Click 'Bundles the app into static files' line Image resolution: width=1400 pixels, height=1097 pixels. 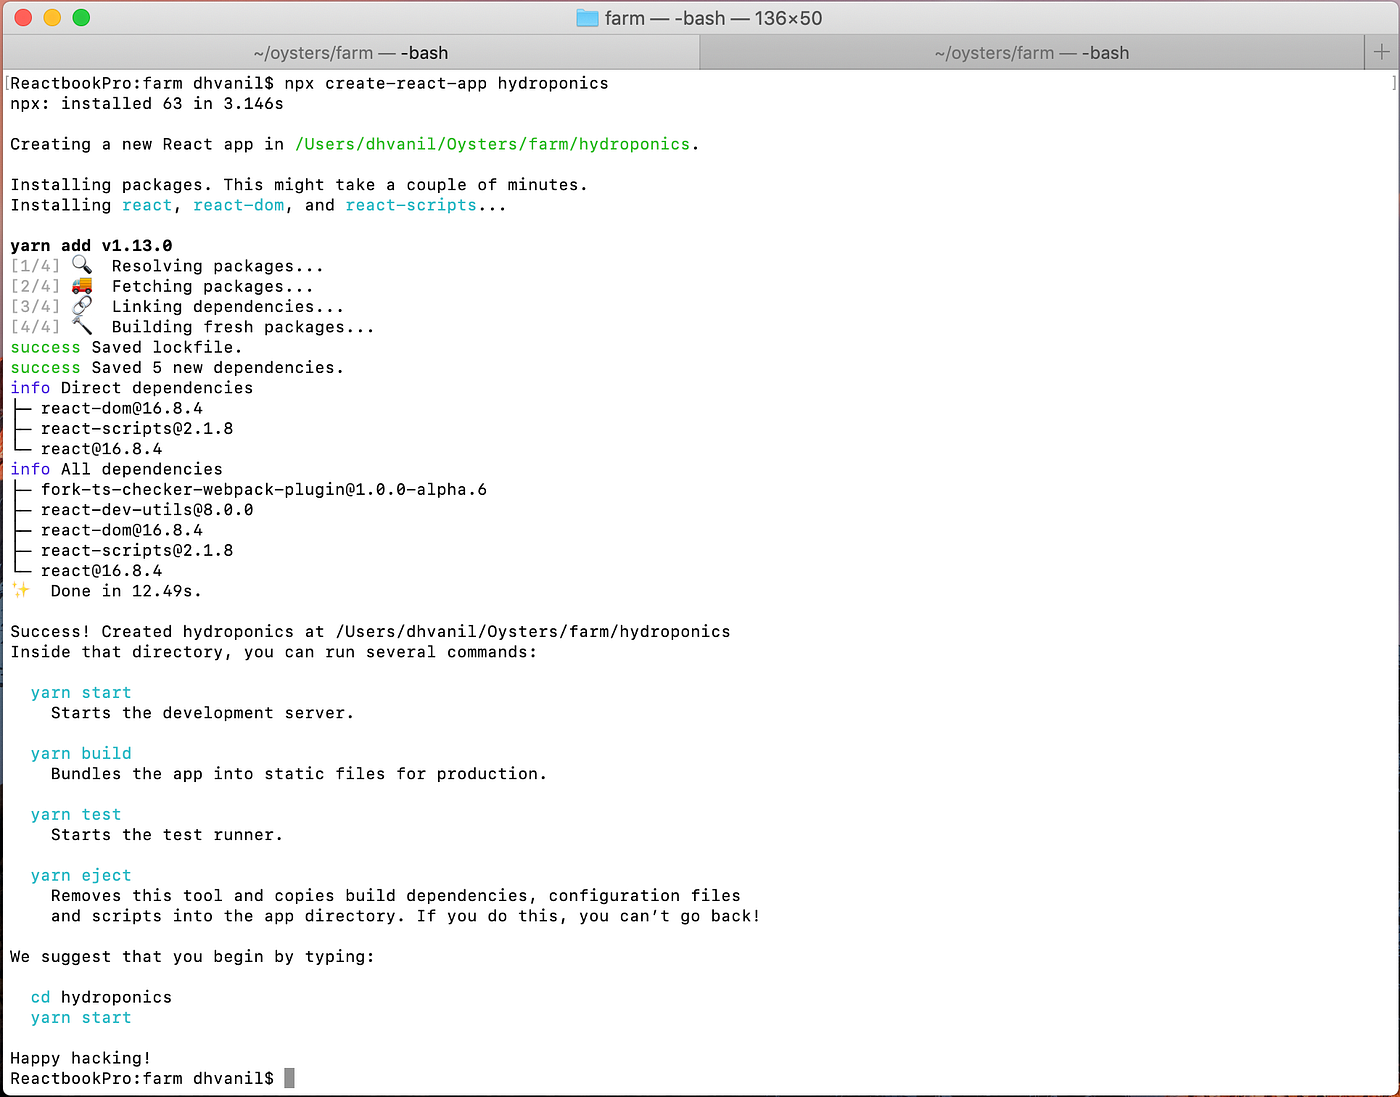pos(299,774)
